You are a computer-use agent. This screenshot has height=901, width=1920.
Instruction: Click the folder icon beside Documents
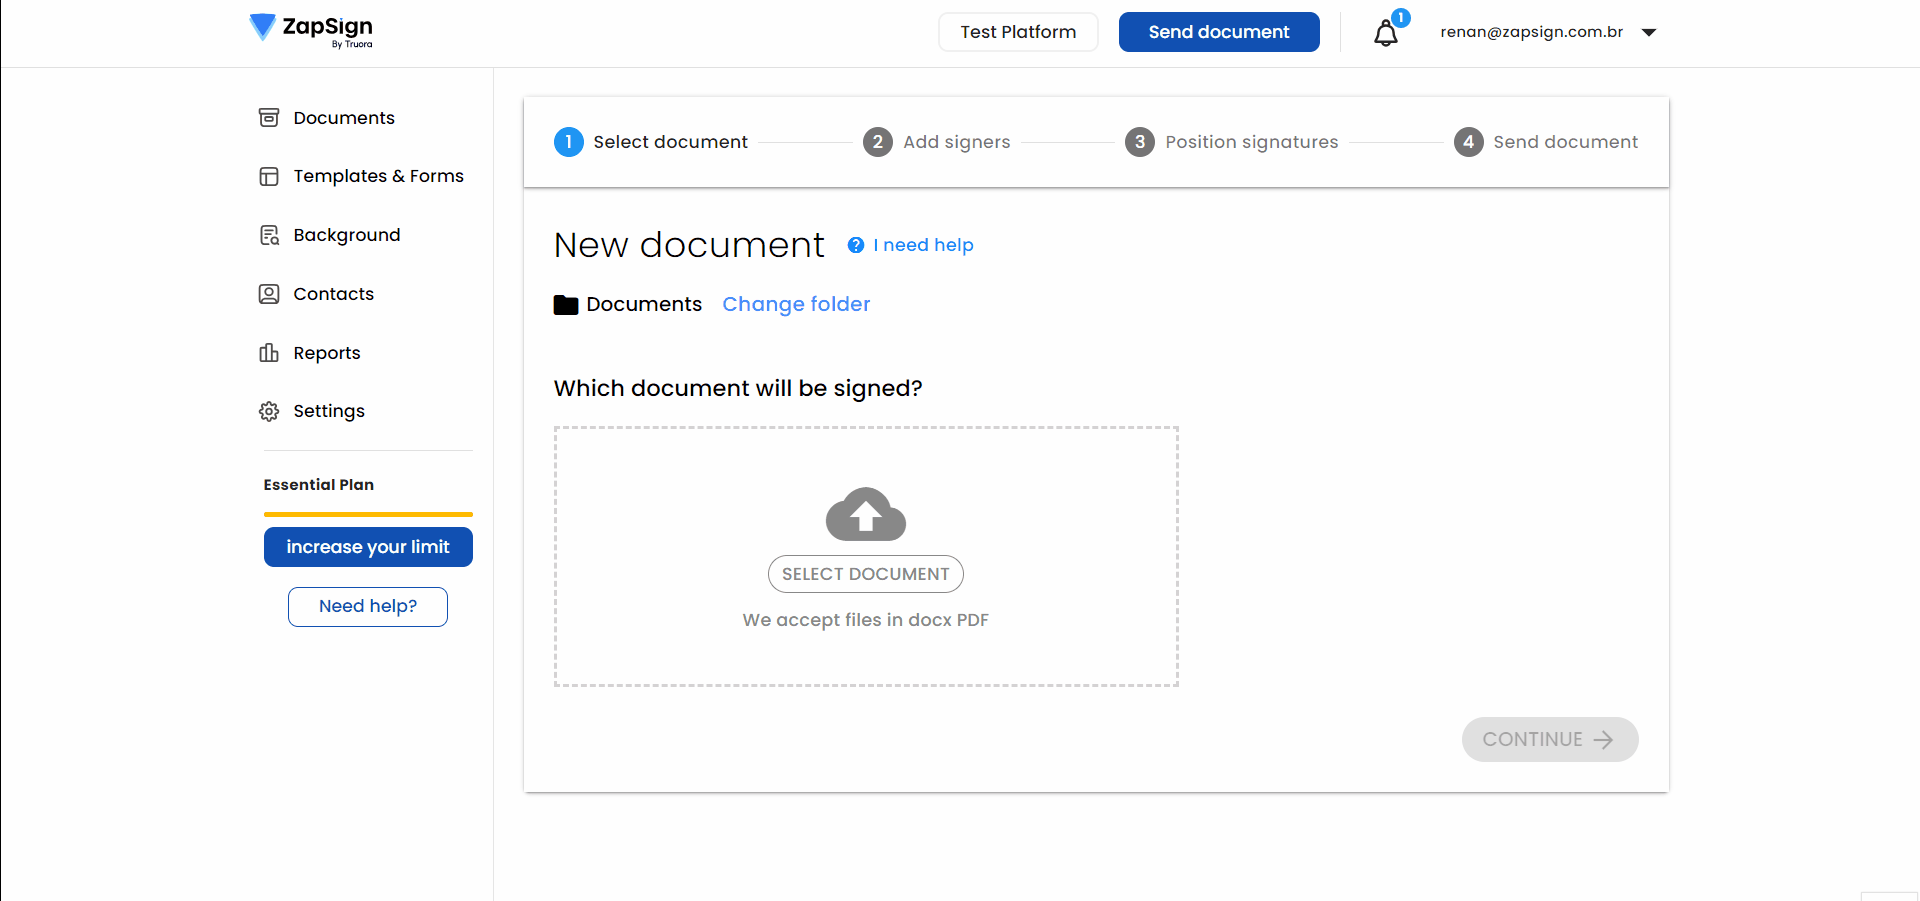click(x=566, y=304)
